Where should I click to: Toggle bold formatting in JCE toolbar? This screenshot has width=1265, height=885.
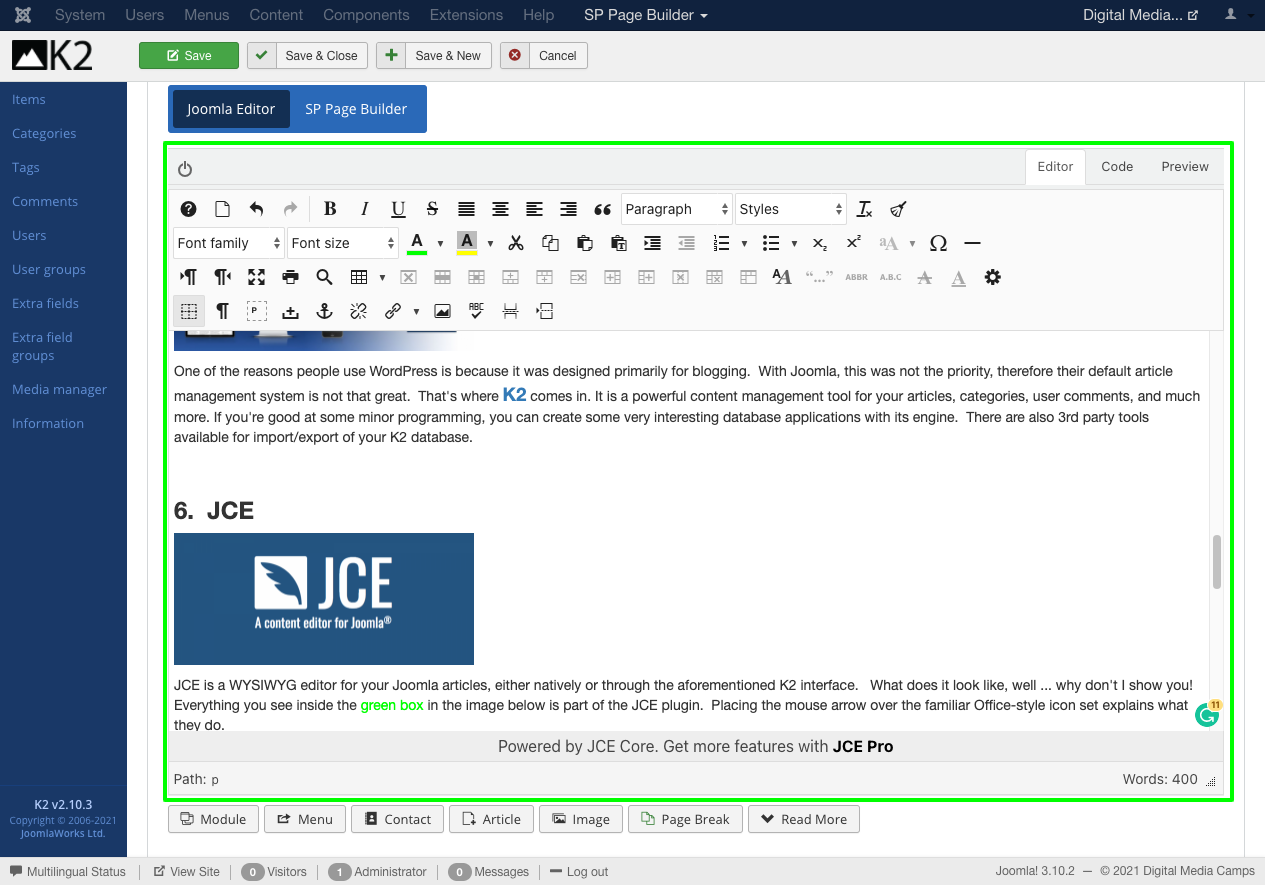coord(330,209)
